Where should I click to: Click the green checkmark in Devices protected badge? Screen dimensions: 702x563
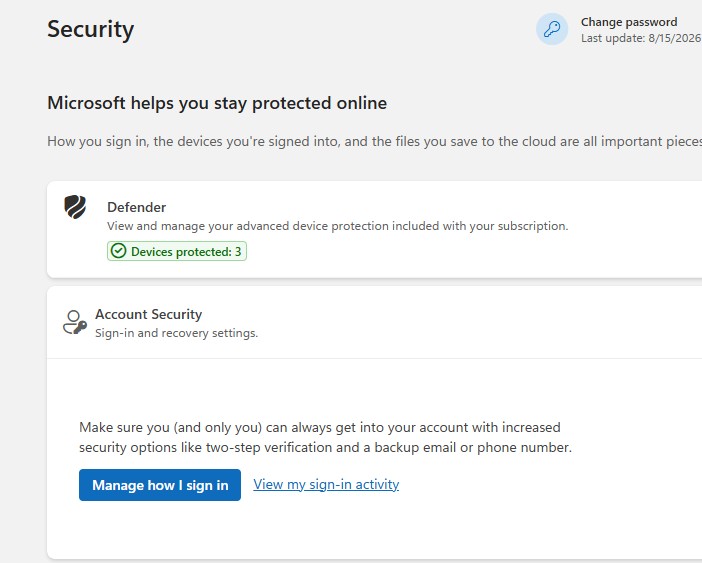(x=119, y=251)
